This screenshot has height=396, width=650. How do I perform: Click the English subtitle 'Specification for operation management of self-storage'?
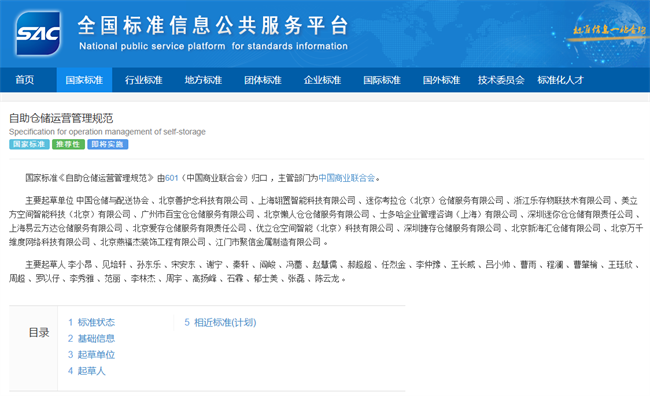pyautogui.click(x=107, y=132)
